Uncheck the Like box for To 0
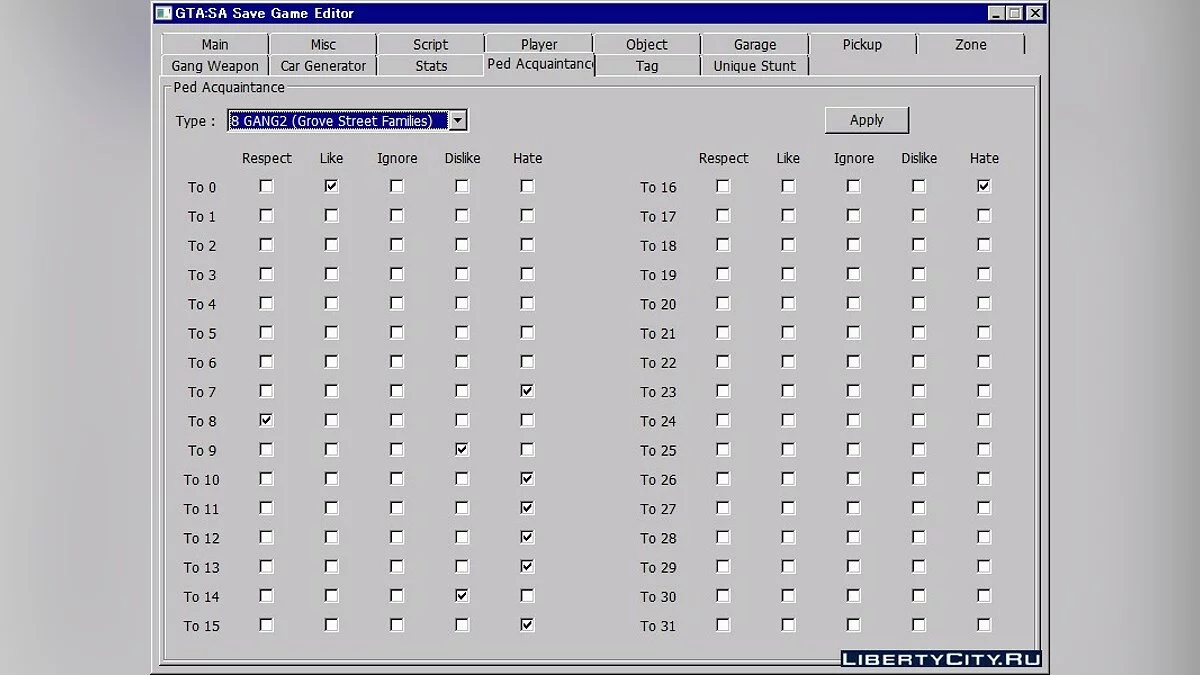Viewport: 1200px width, 675px height. coord(331,186)
